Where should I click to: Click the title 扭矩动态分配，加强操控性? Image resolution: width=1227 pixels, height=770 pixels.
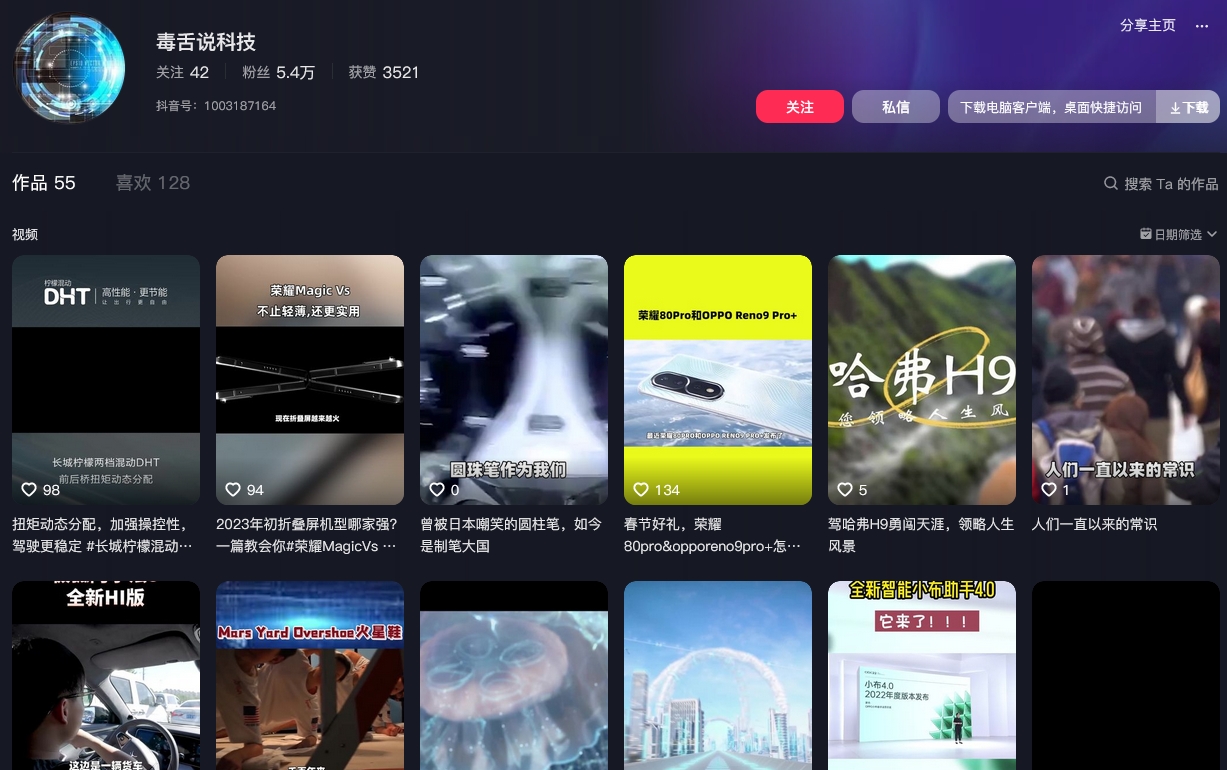pyautogui.click(x=102, y=535)
